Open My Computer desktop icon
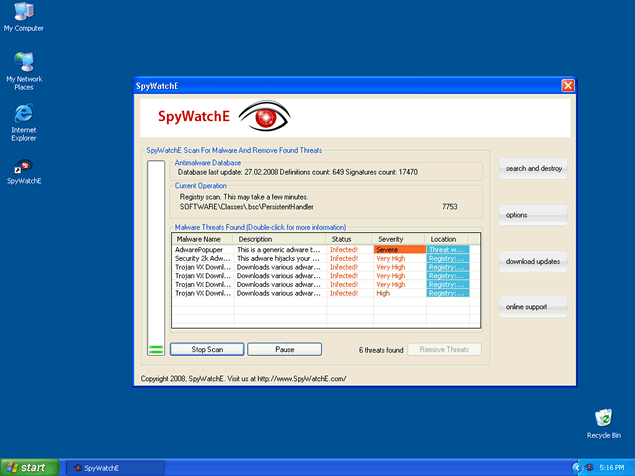This screenshot has width=635, height=476. [x=22, y=14]
